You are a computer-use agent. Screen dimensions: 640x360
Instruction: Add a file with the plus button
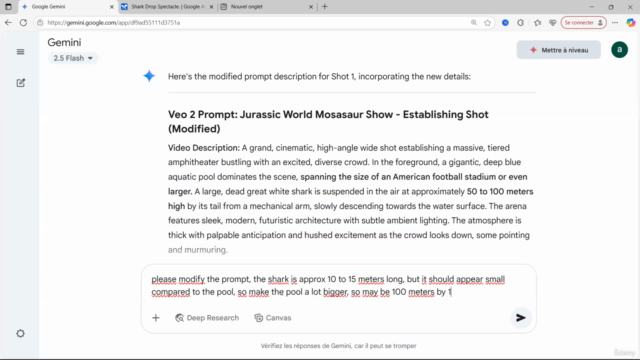point(156,318)
